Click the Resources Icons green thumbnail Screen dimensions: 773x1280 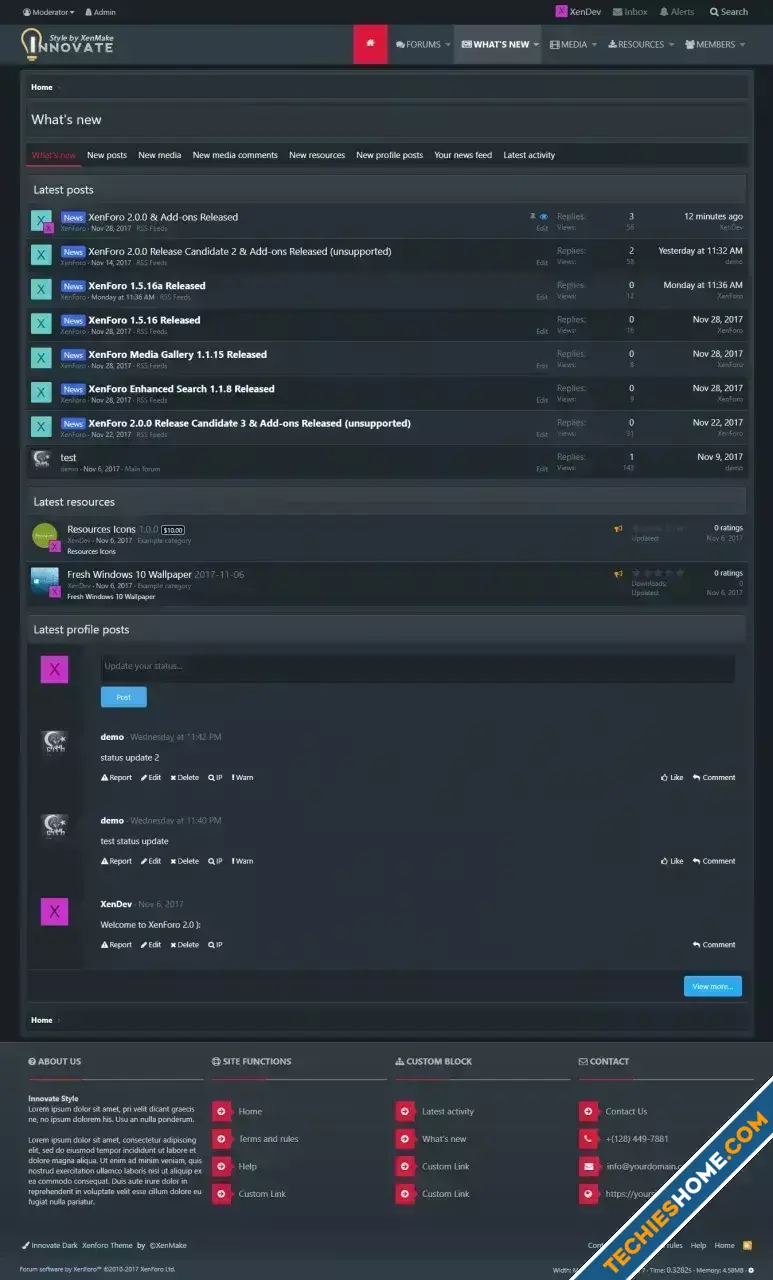pyautogui.click(x=45, y=536)
